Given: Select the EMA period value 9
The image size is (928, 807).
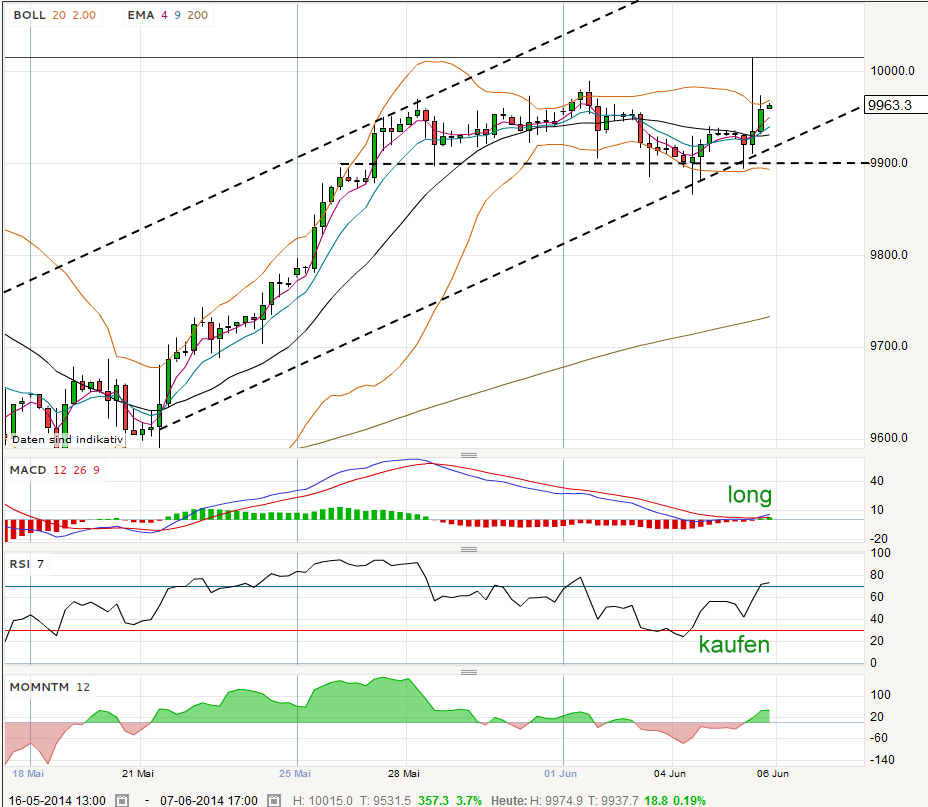Looking at the screenshot, I should [178, 15].
